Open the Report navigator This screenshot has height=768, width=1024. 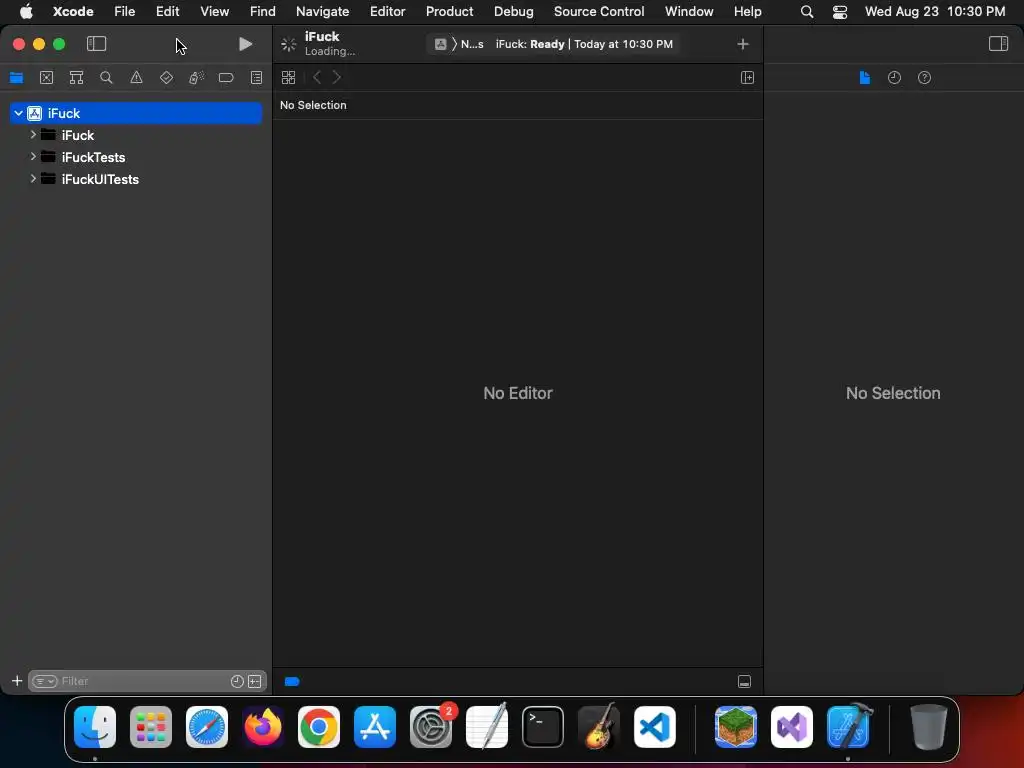[257, 78]
